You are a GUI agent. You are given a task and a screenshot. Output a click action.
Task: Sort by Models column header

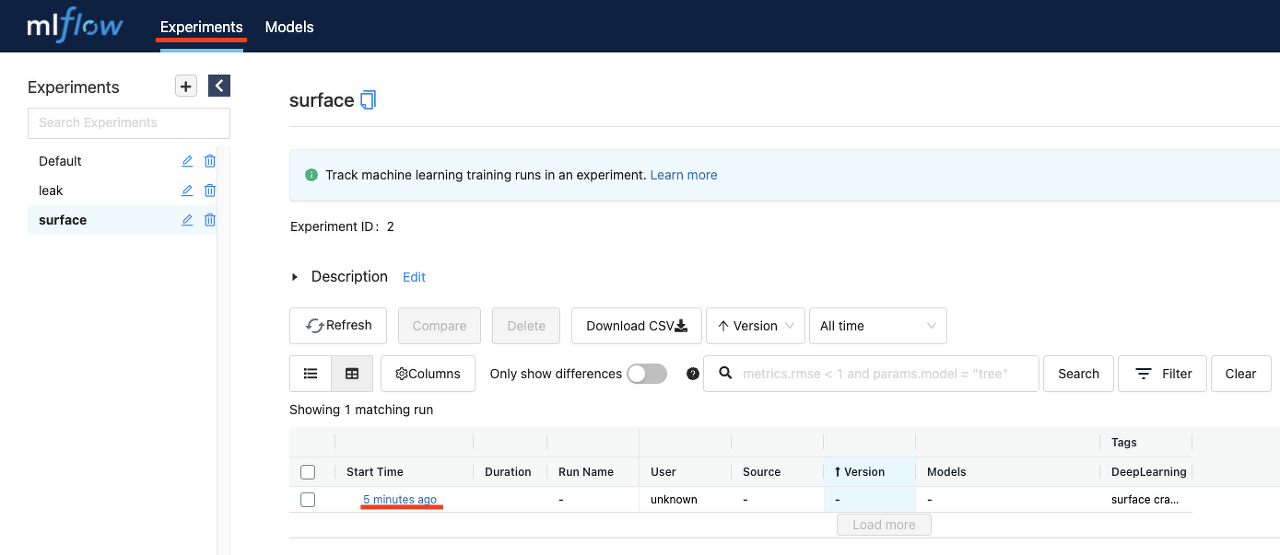click(x=946, y=472)
